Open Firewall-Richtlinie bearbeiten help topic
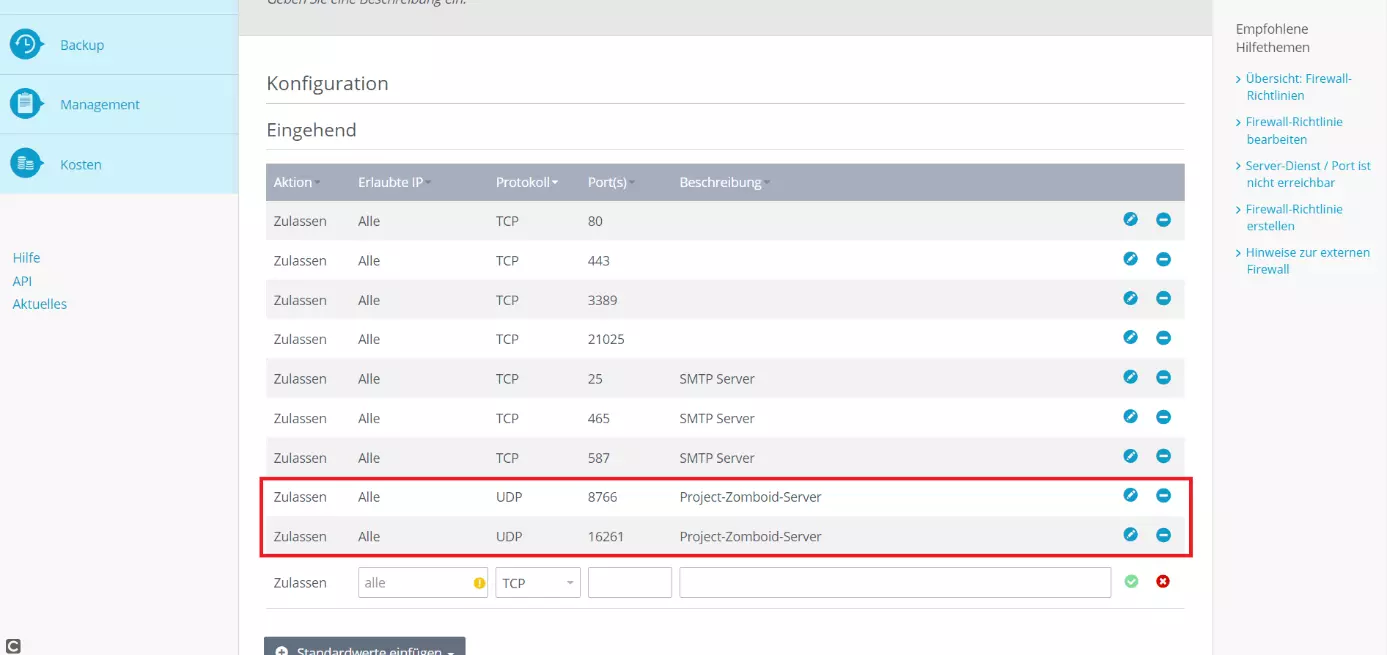Screen dimensions: 1387x655 [x=1294, y=130]
